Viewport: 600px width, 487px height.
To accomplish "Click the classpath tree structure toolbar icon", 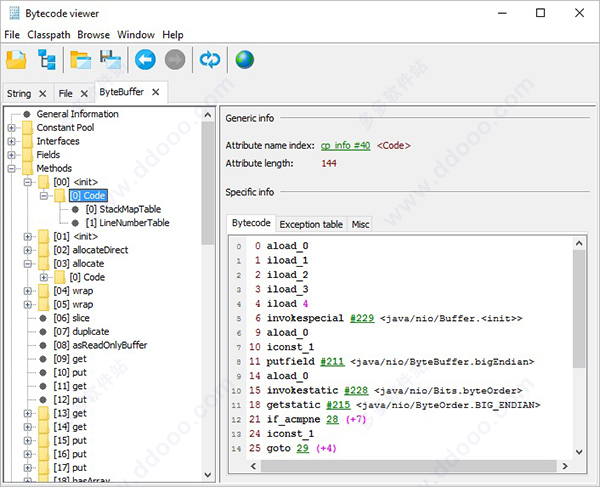I will (47, 60).
